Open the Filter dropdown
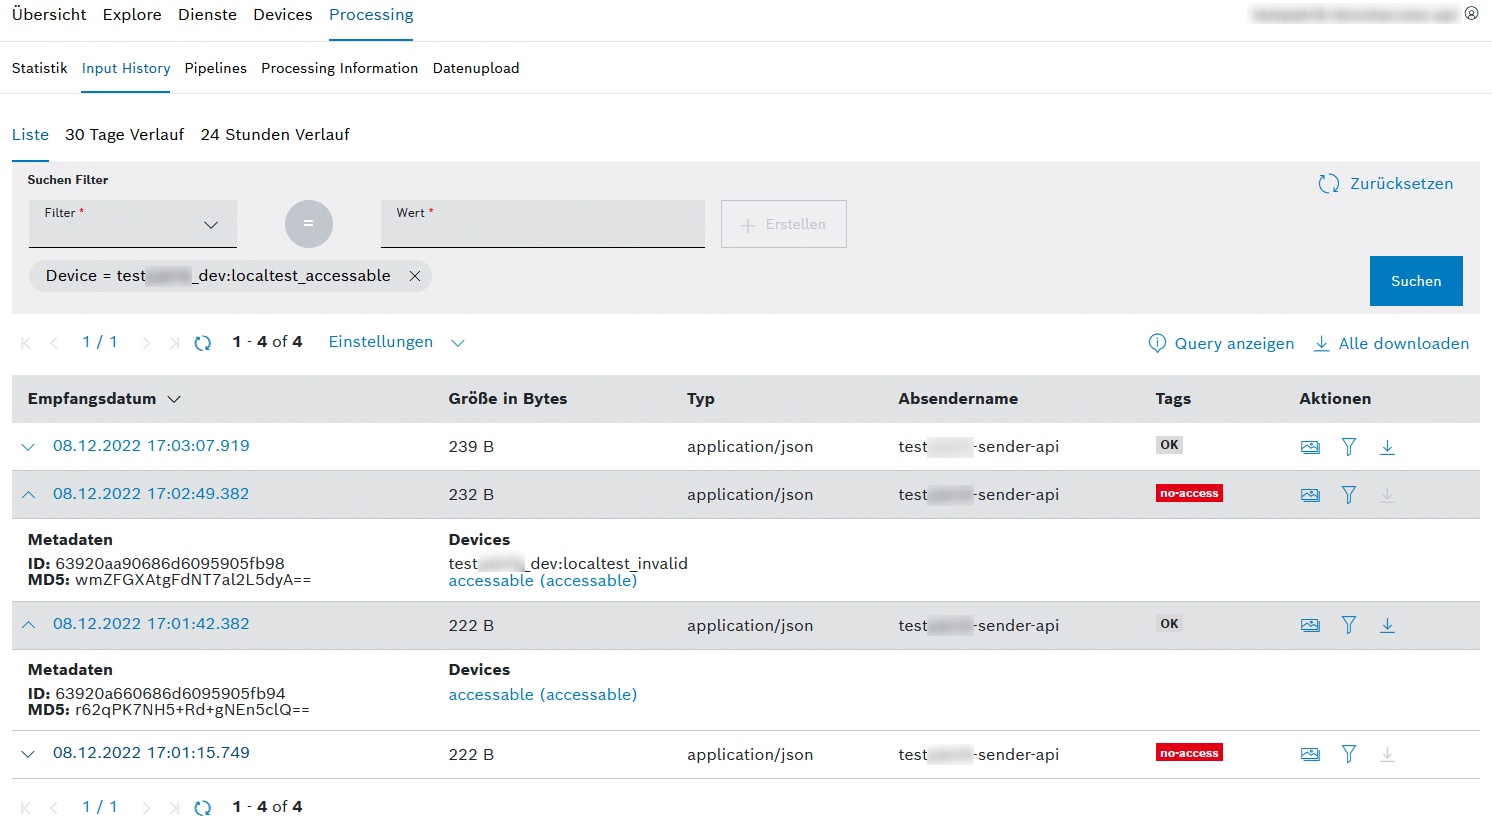Screen dimensions: 1492x831 coord(133,224)
